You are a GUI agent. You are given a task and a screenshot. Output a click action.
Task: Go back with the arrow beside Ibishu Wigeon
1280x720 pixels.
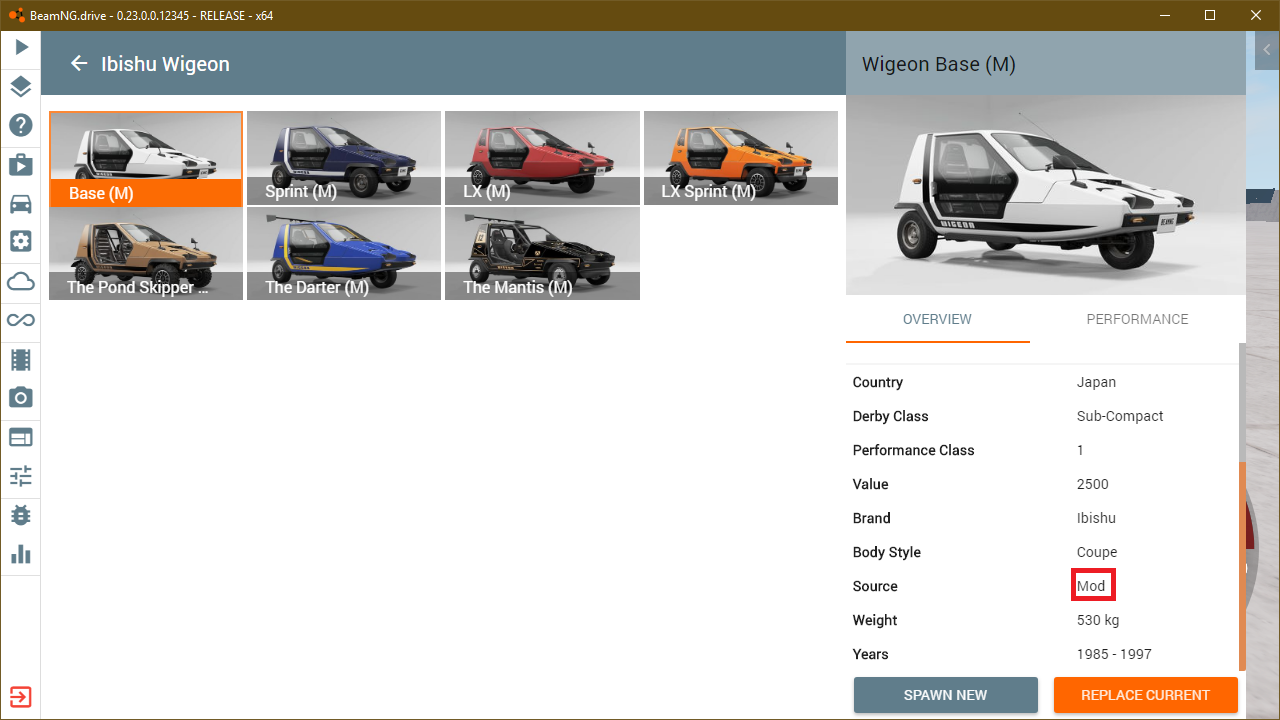coord(79,64)
